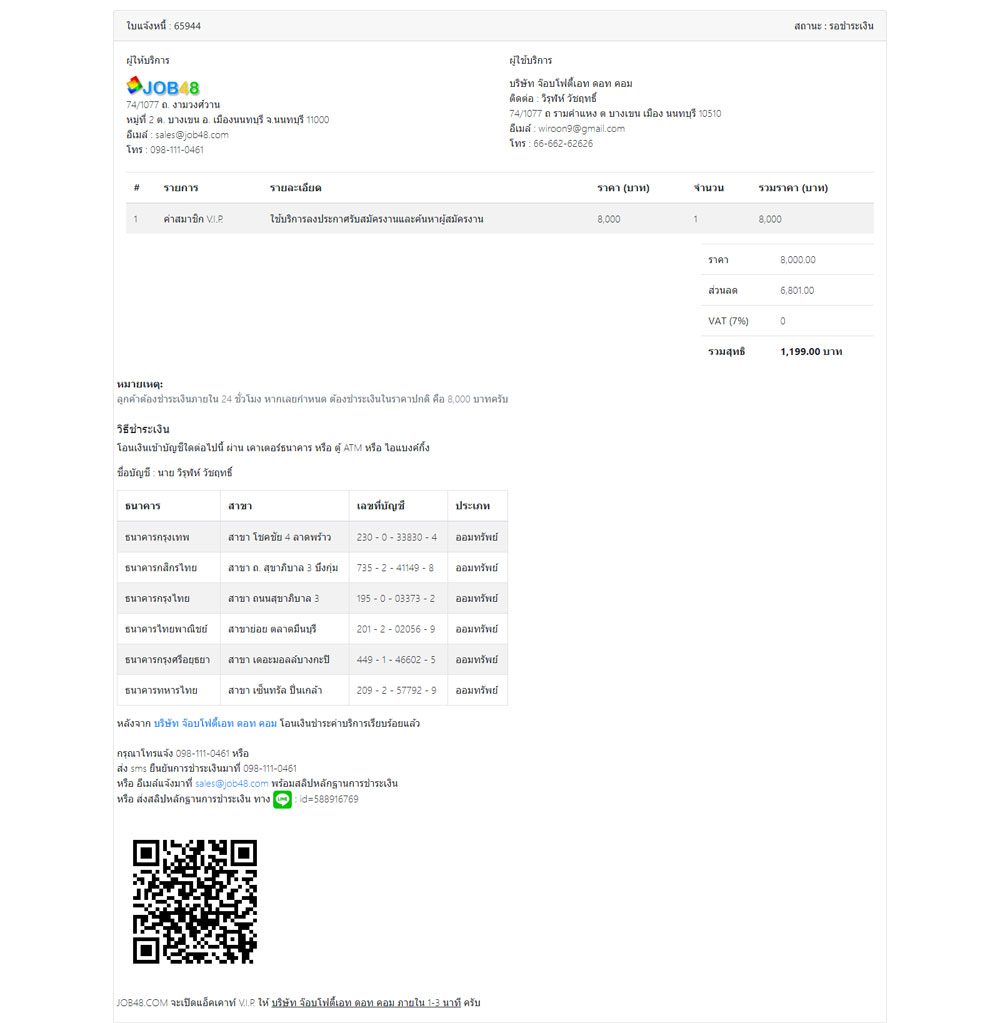The width and height of the screenshot is (1000, 1023).
Task: Click the green LINE app icon
Action: (x=282, y=799)
